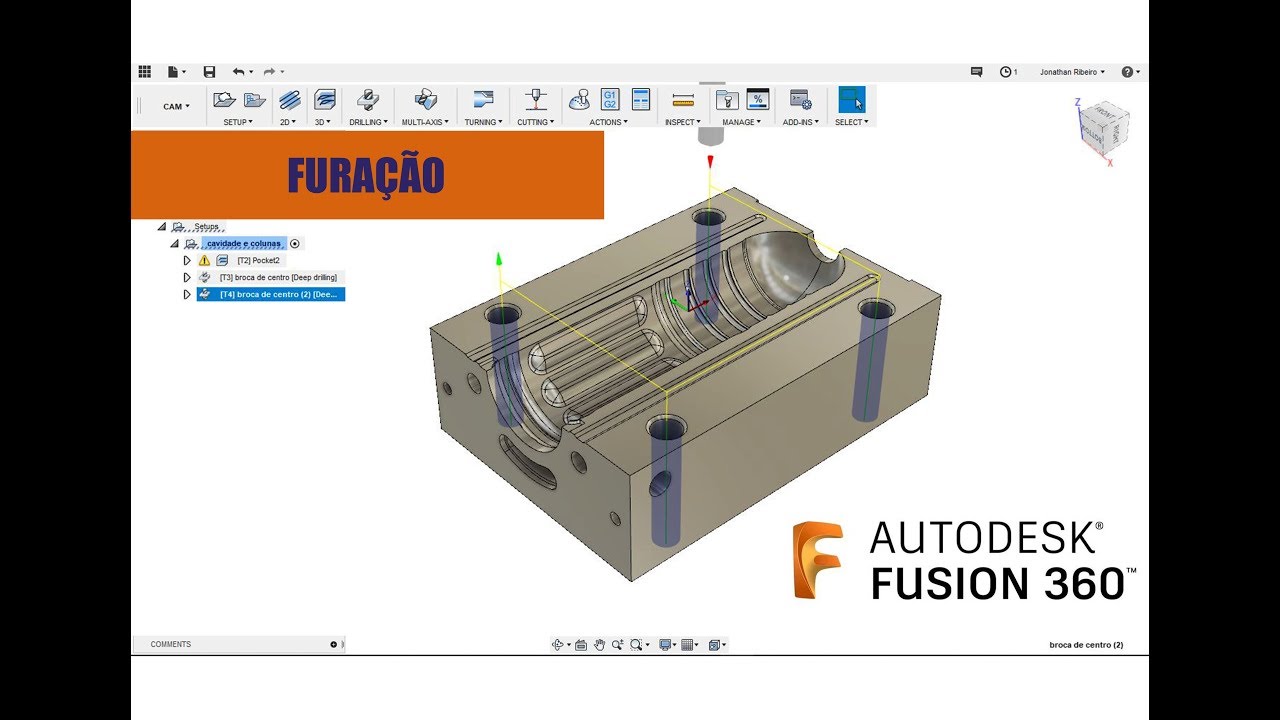Select the 3D milling operation icon
The height and width of the screenshot is (720, 1280).
coord(324,99)
